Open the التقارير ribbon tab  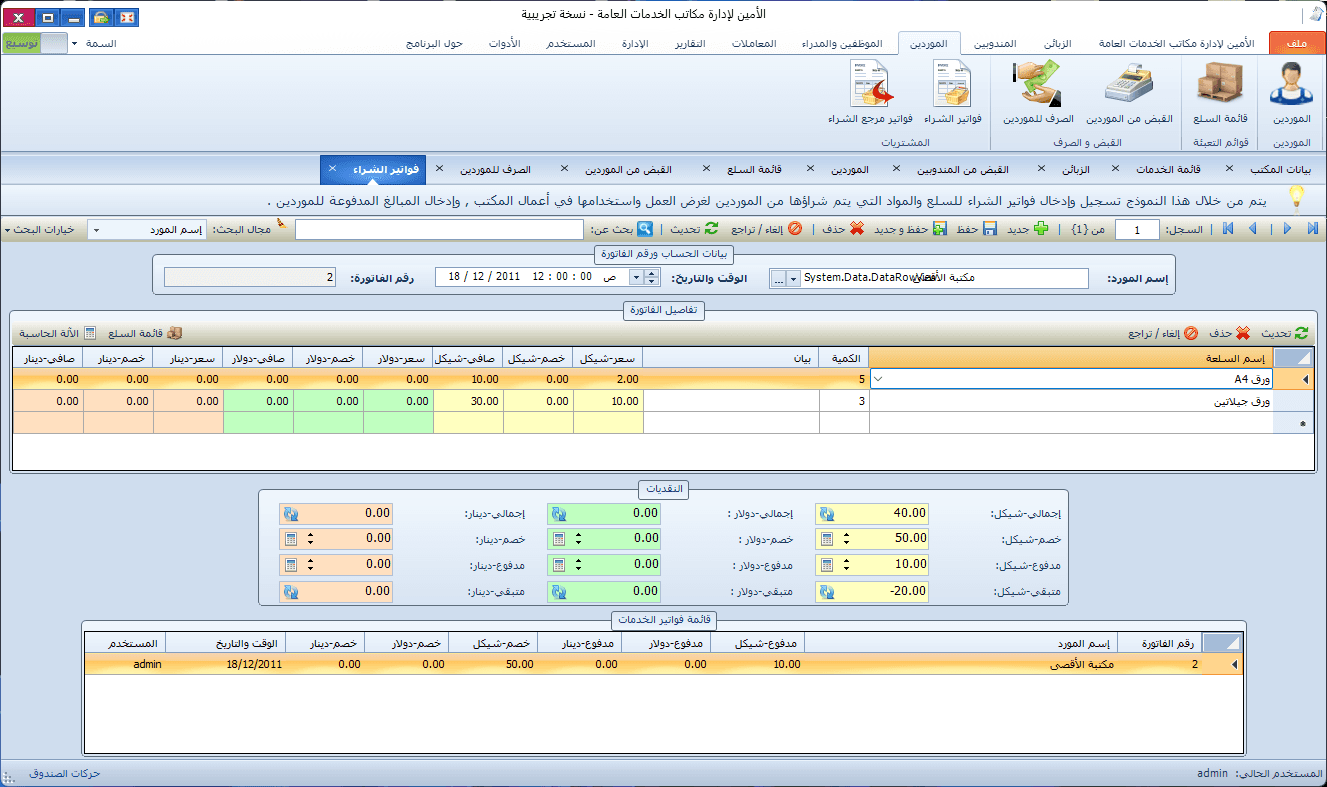tap(690, 44)
